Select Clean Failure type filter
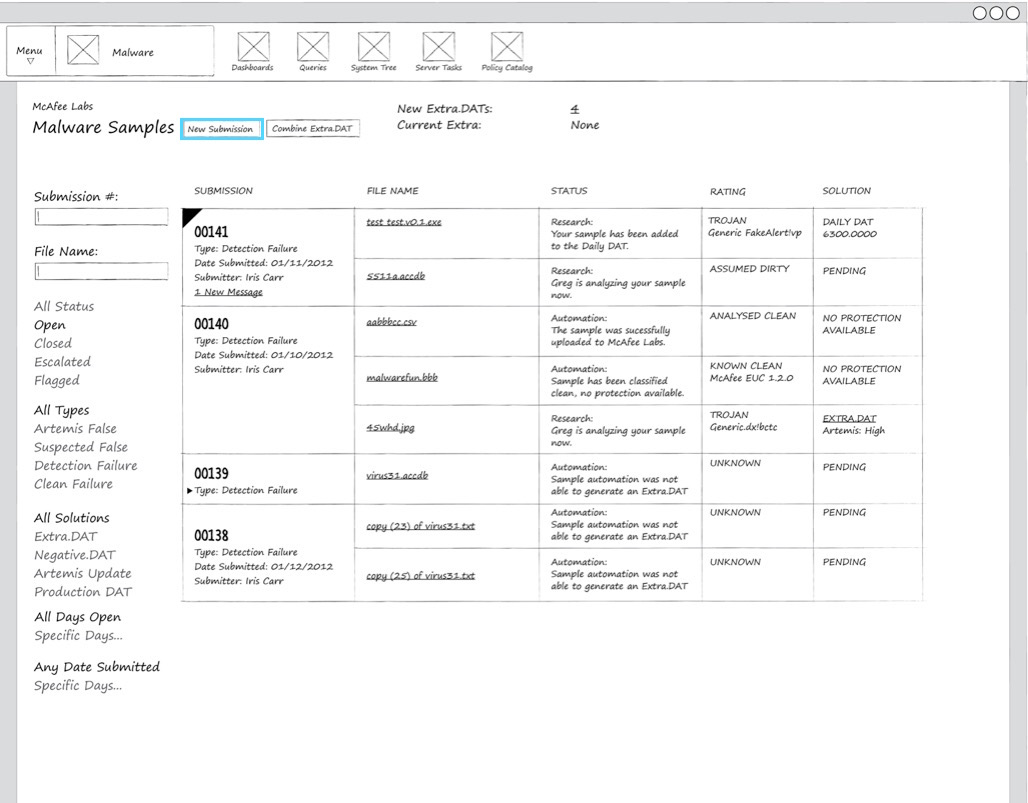Viewport: 1028px width, 803px height. coord(73,484)
